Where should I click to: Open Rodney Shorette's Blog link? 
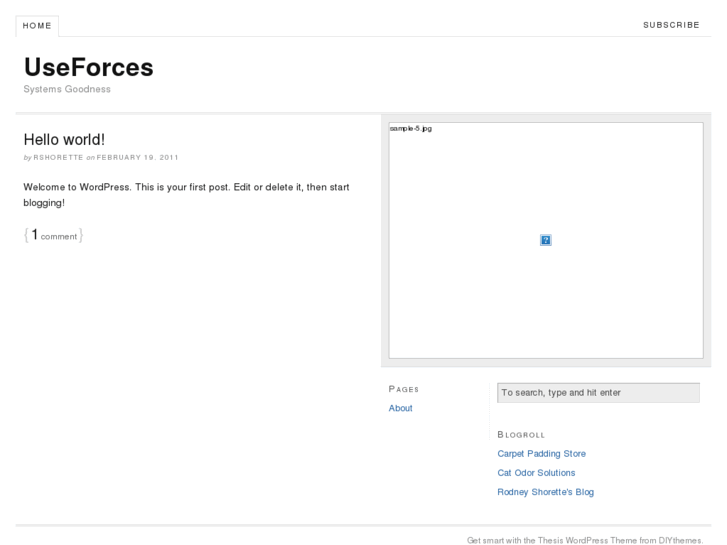click(545, 492)
